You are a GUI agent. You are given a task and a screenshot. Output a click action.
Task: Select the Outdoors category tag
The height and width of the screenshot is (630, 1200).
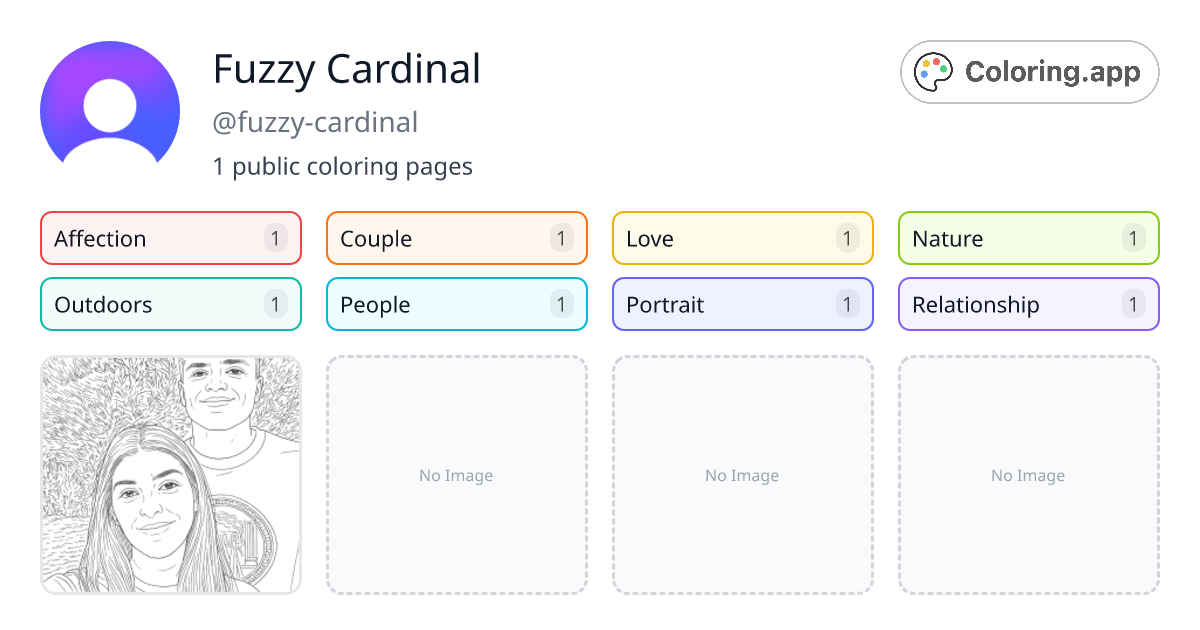click(170, 304)
